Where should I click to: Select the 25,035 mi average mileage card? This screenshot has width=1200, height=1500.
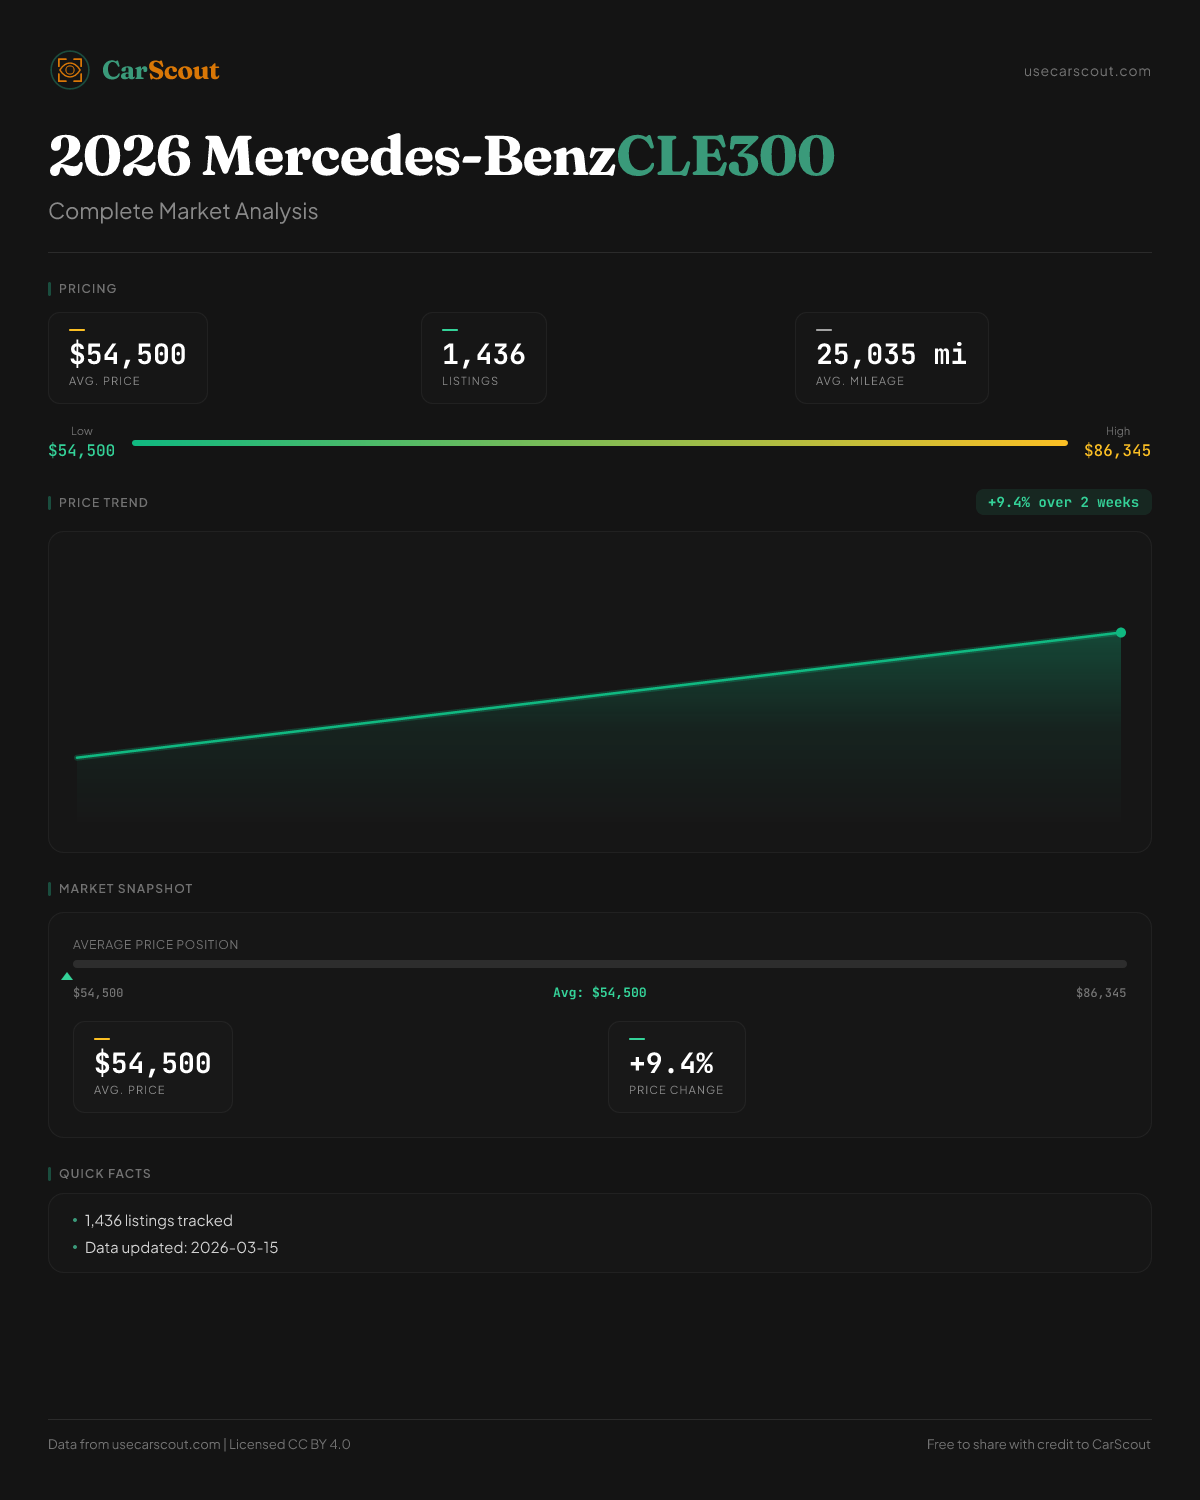(x=891, y=358)
